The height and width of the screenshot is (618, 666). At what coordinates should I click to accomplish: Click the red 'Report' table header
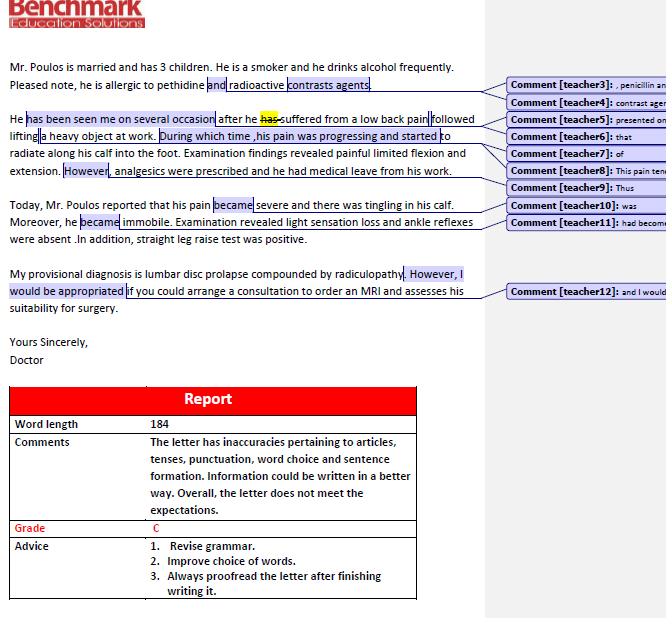213,399
